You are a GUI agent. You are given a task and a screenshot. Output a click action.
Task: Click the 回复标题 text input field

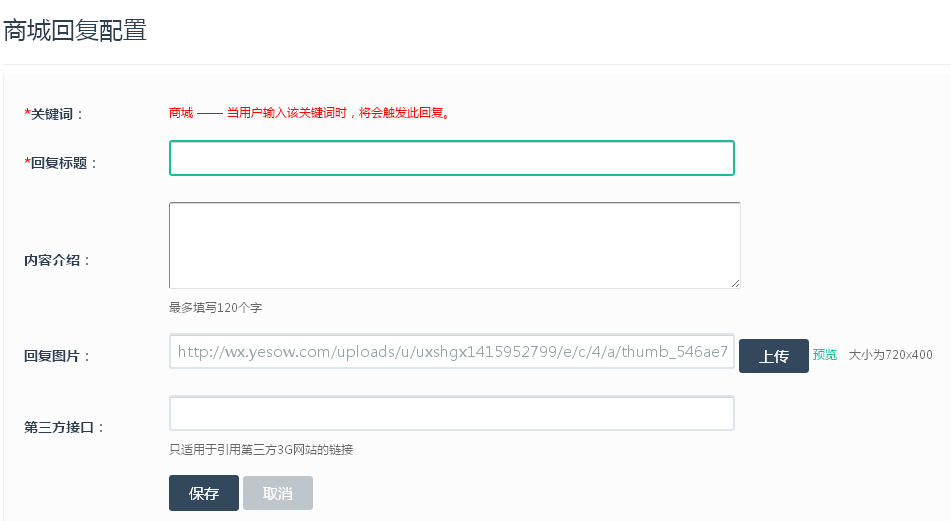coord(451,158)
